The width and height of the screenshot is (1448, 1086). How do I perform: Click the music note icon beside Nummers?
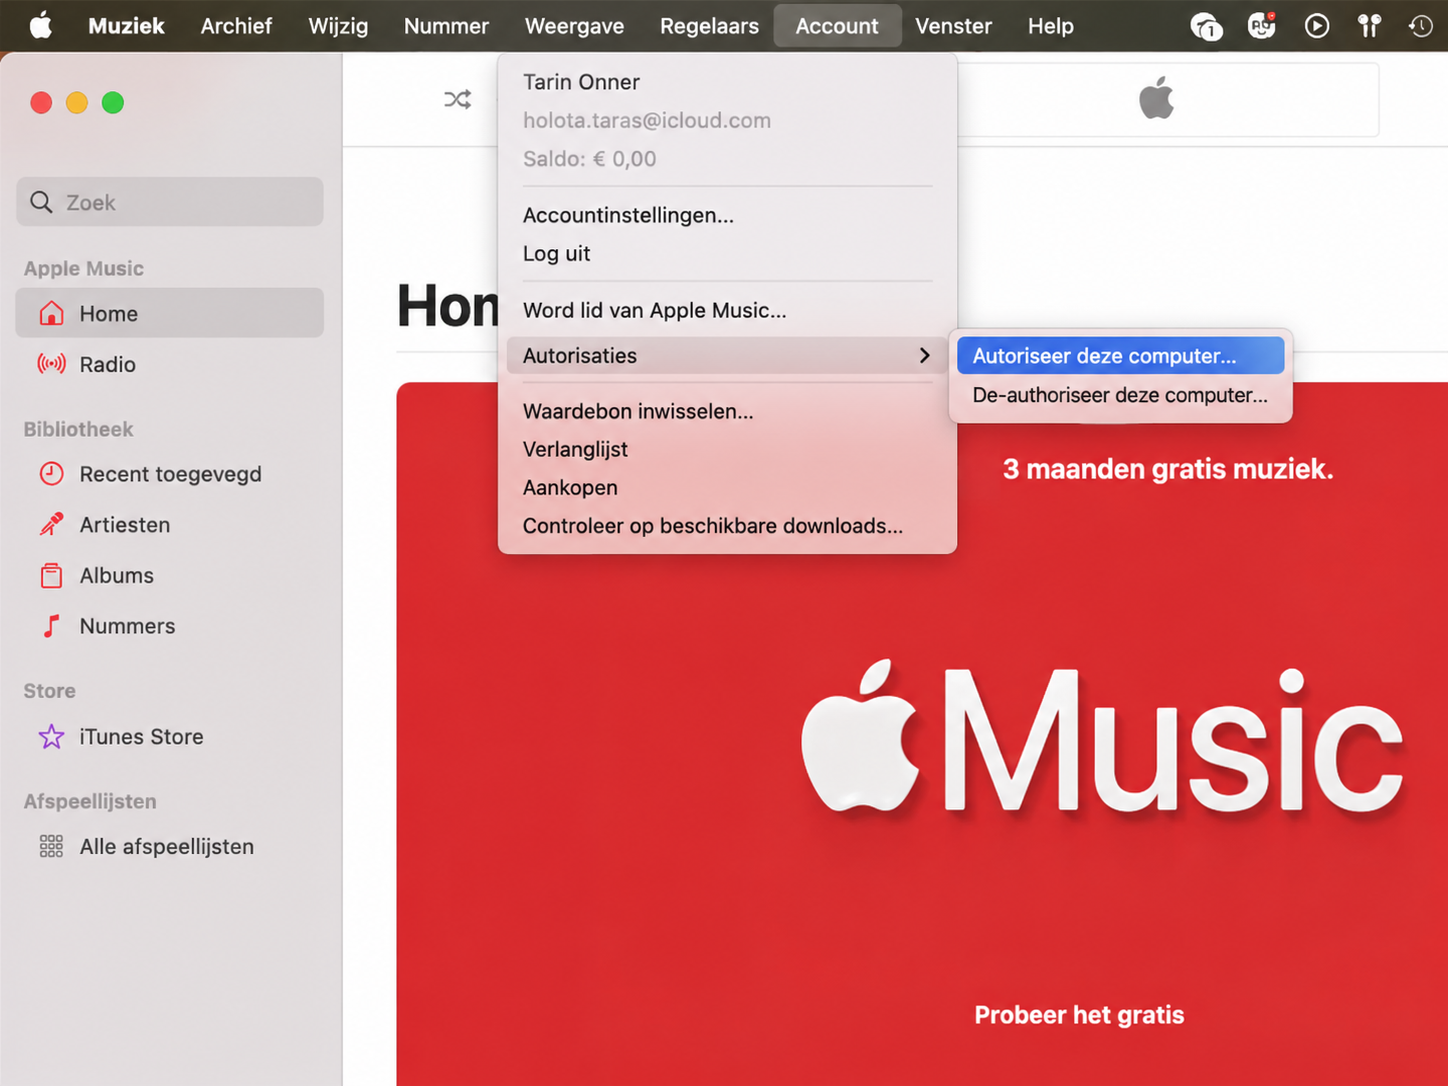(x=51, y=626)
